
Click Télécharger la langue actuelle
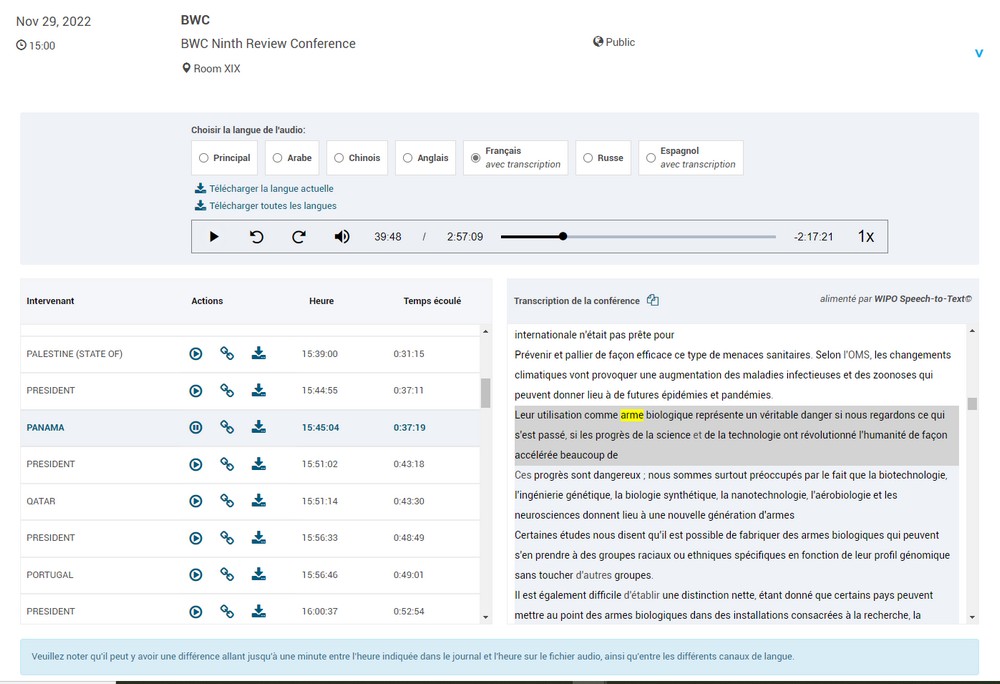pyautogui.click(x=264, y=189)
